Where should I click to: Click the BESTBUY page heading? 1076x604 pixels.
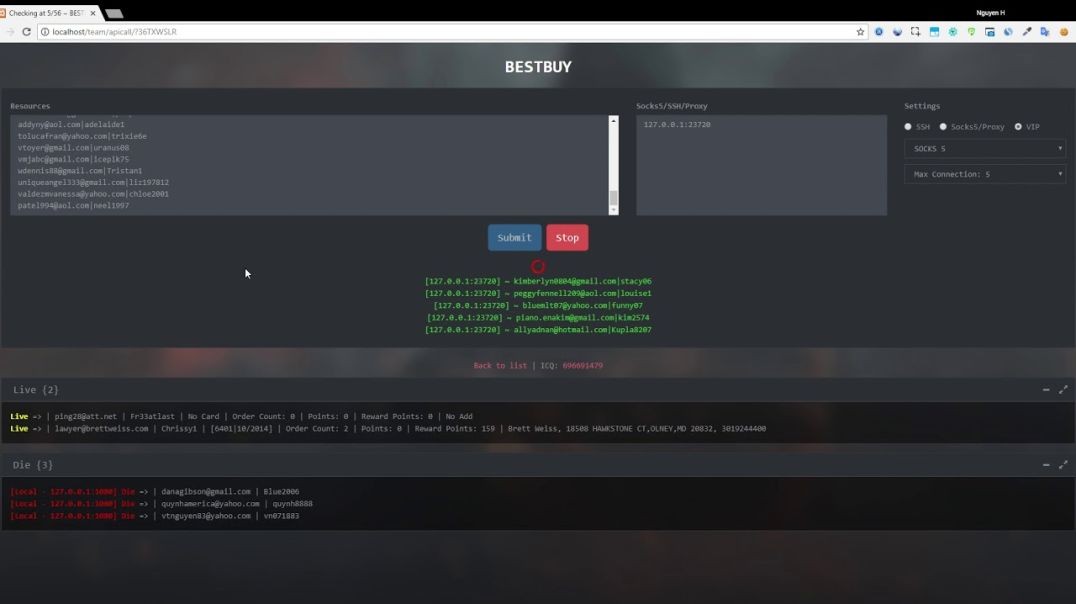[x=538, y=67]
